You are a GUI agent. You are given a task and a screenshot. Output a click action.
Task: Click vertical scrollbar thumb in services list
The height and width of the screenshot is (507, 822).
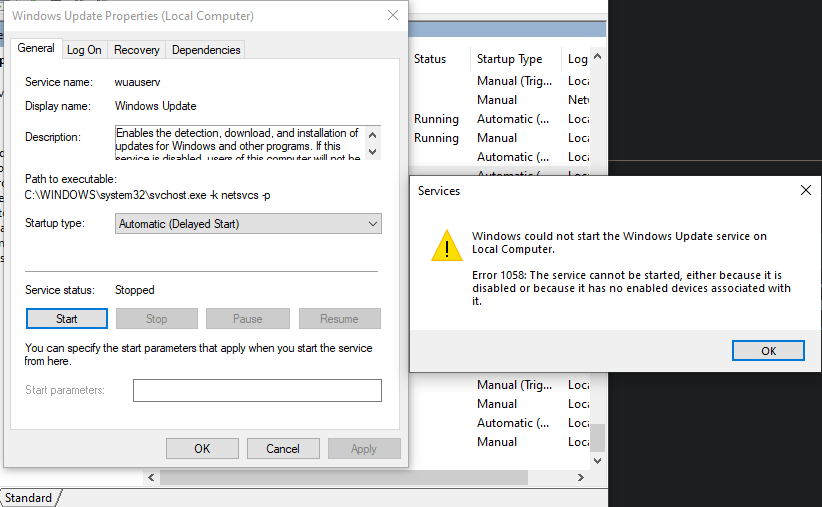click(597, 437)
